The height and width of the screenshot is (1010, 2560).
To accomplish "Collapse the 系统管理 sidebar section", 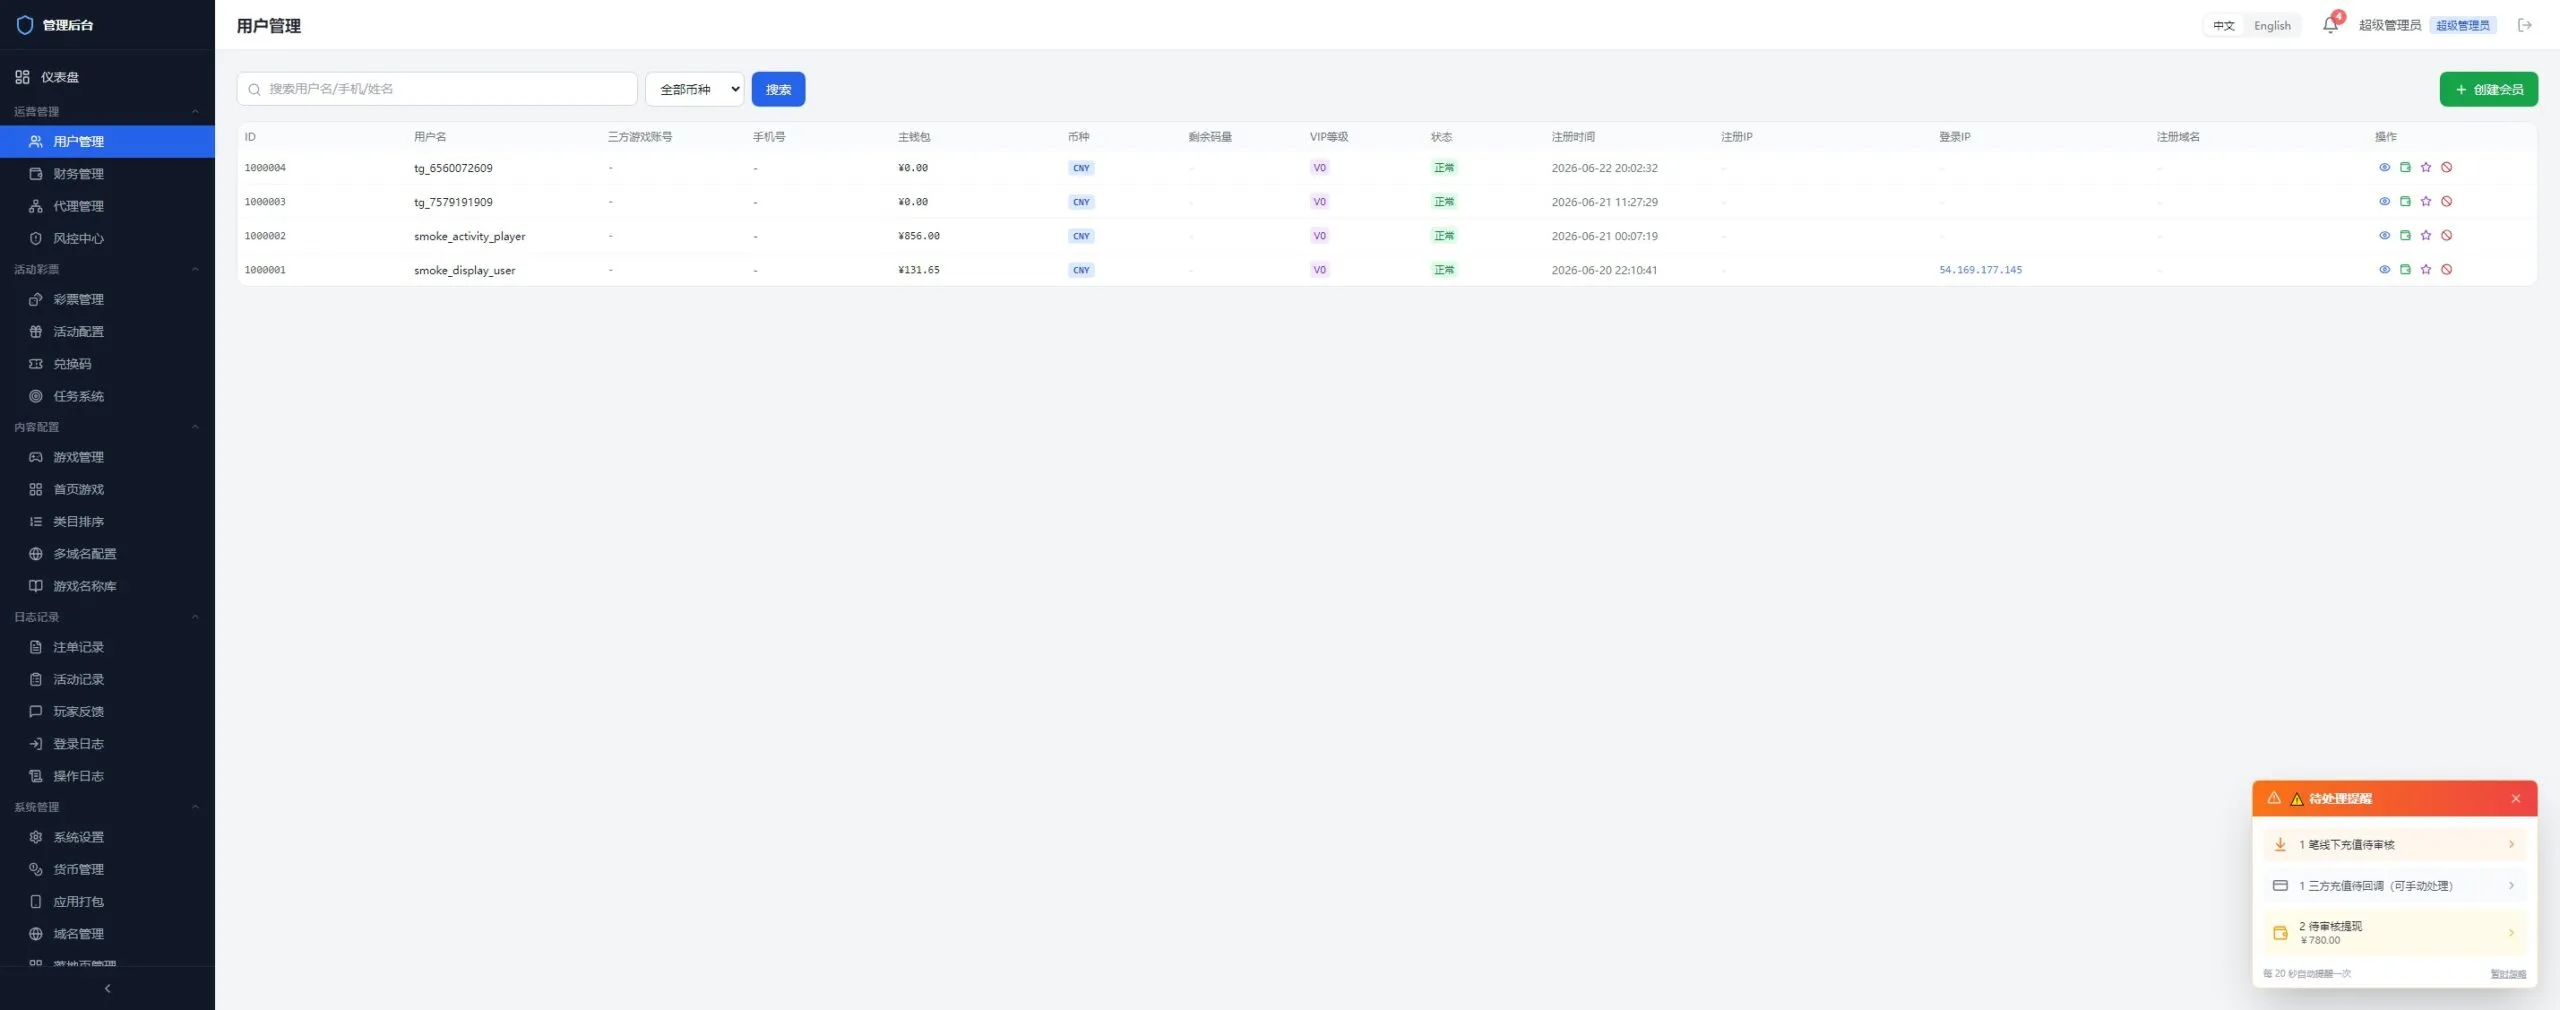I will click(195, 807).
